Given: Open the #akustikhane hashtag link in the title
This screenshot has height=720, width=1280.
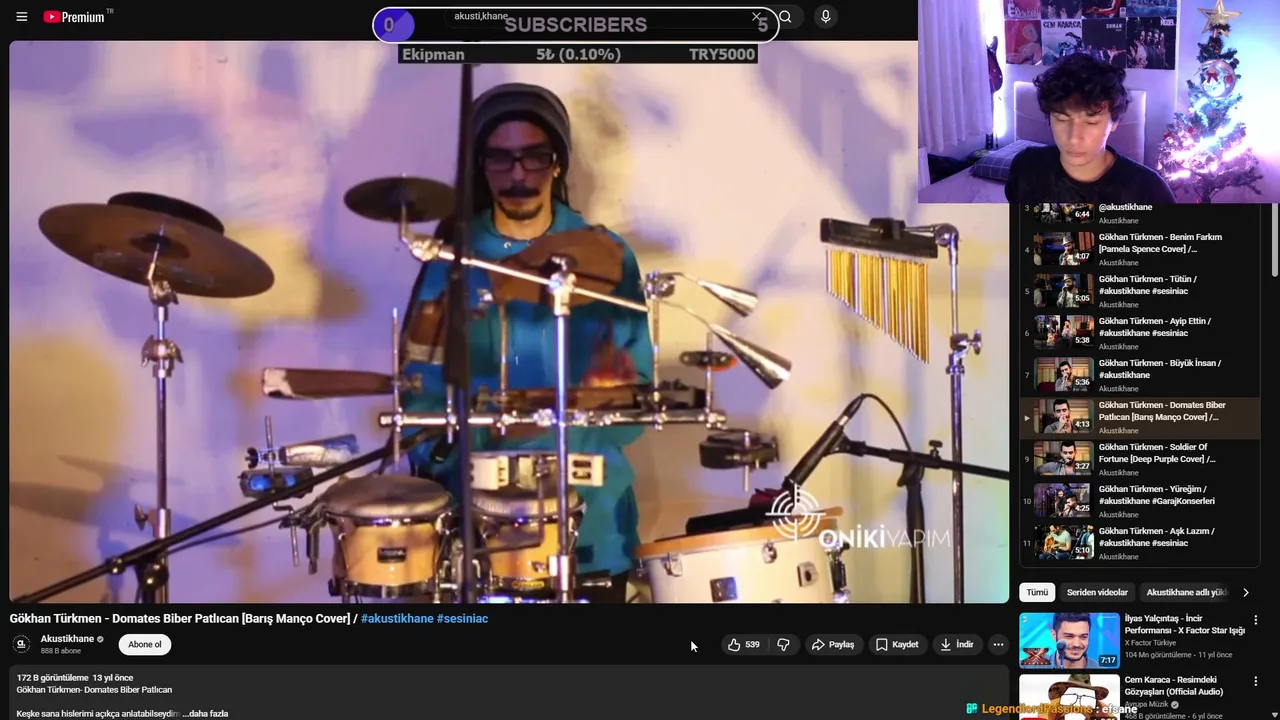Looking at the screenshot, I should coord(397,619).
